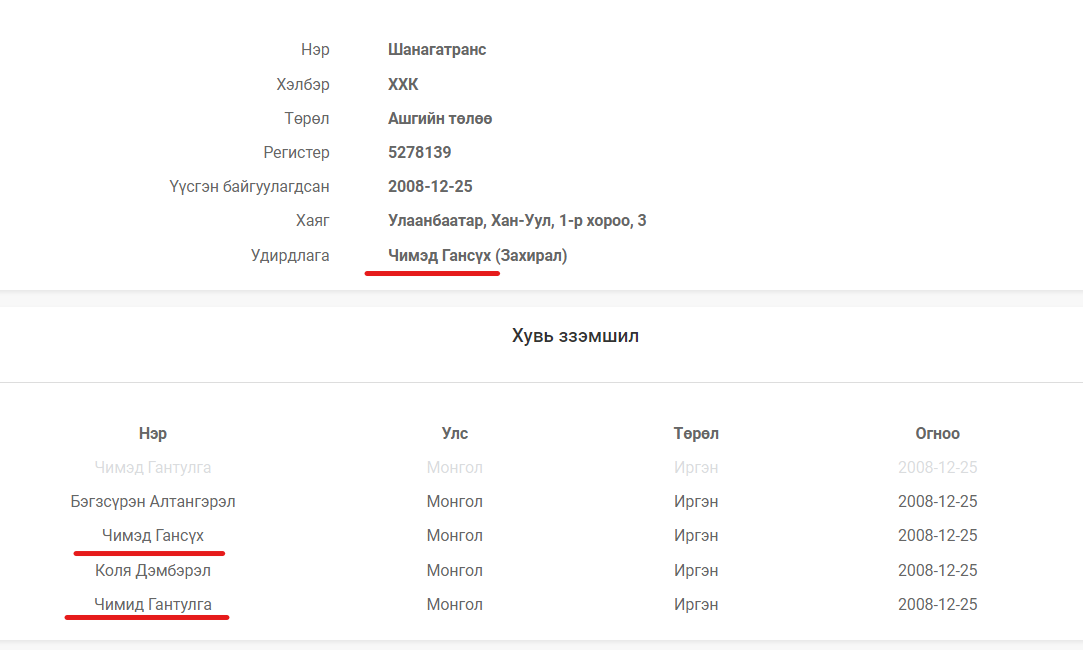The image size is (1083, 650).
Task: Open shareholder Чимид Гантулга in last row
Action: point(153,605)
